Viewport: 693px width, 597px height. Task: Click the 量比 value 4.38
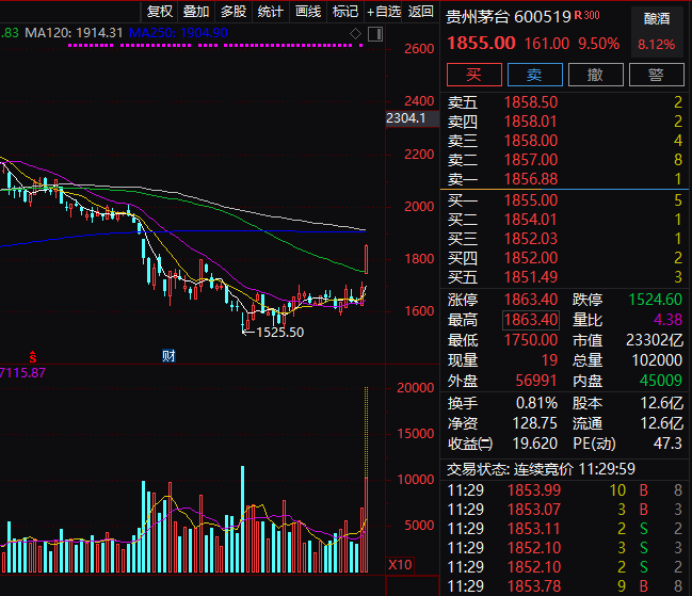668,319
